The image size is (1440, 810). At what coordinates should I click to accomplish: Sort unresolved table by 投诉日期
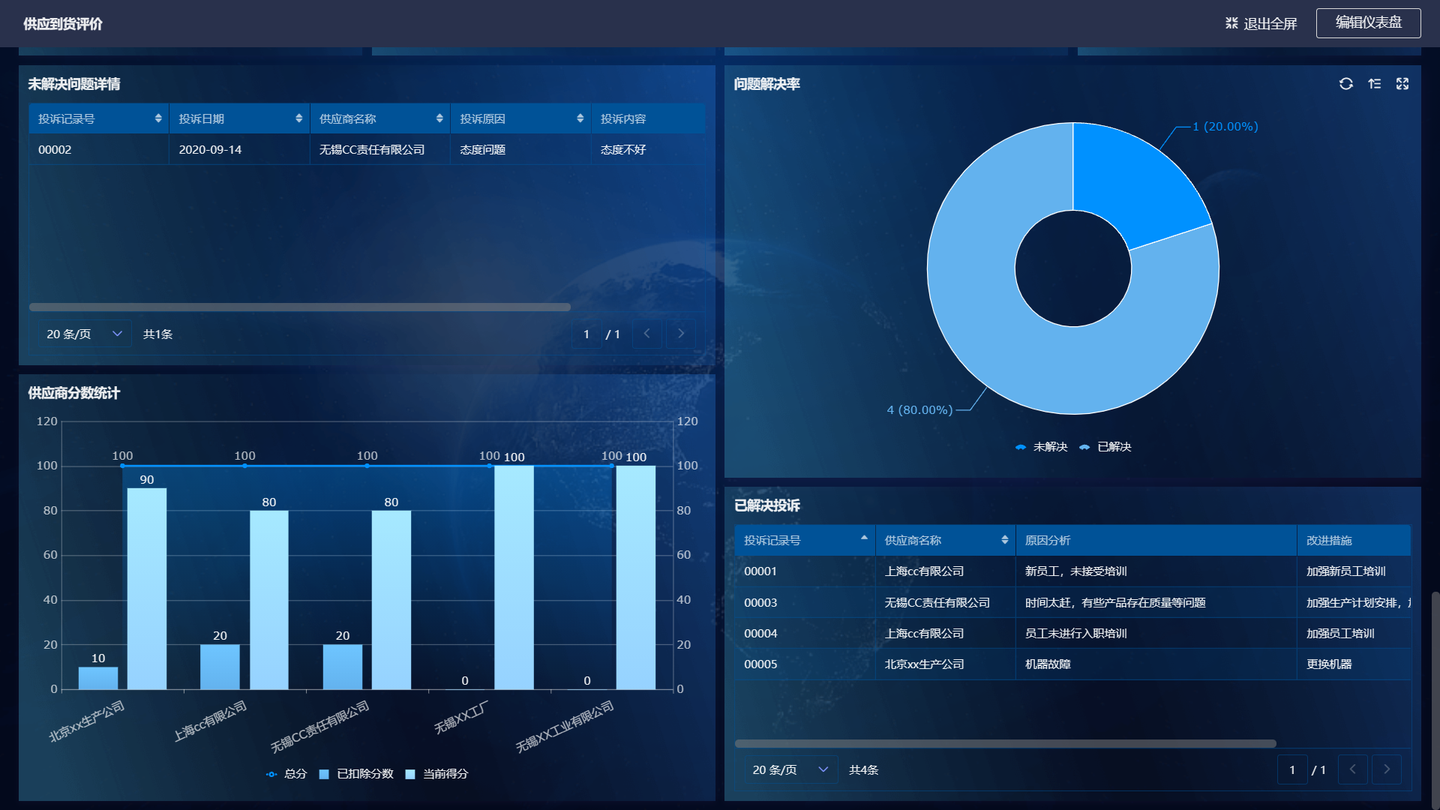299,119
